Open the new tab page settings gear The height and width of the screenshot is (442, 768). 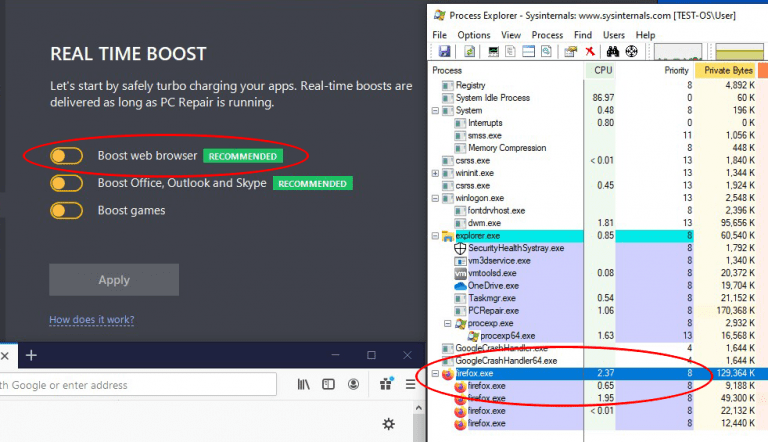coord(389,425)
